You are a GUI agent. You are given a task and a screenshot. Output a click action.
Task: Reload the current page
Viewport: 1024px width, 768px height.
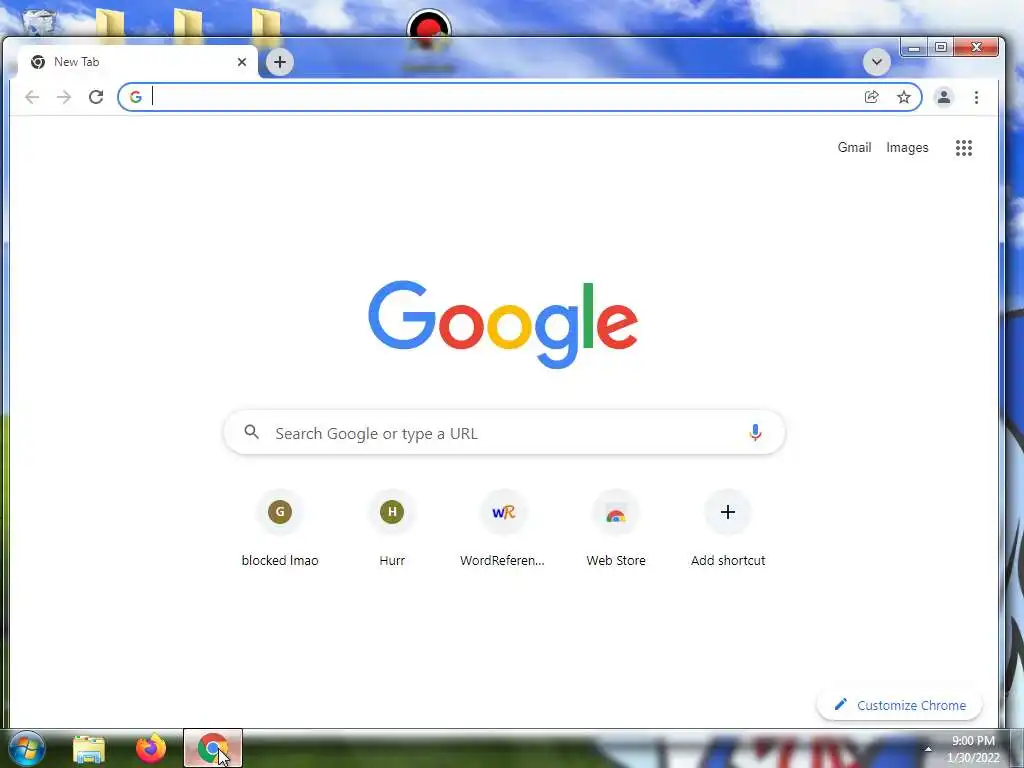coord(96,97)
